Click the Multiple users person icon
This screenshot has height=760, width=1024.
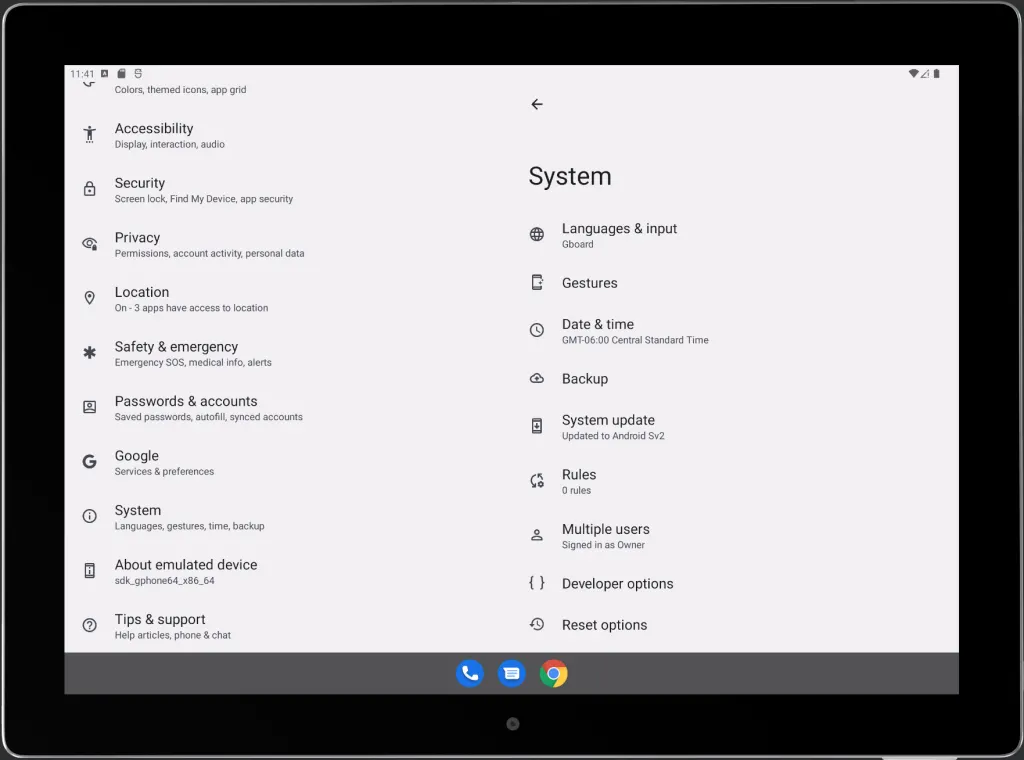coord(537,535)
